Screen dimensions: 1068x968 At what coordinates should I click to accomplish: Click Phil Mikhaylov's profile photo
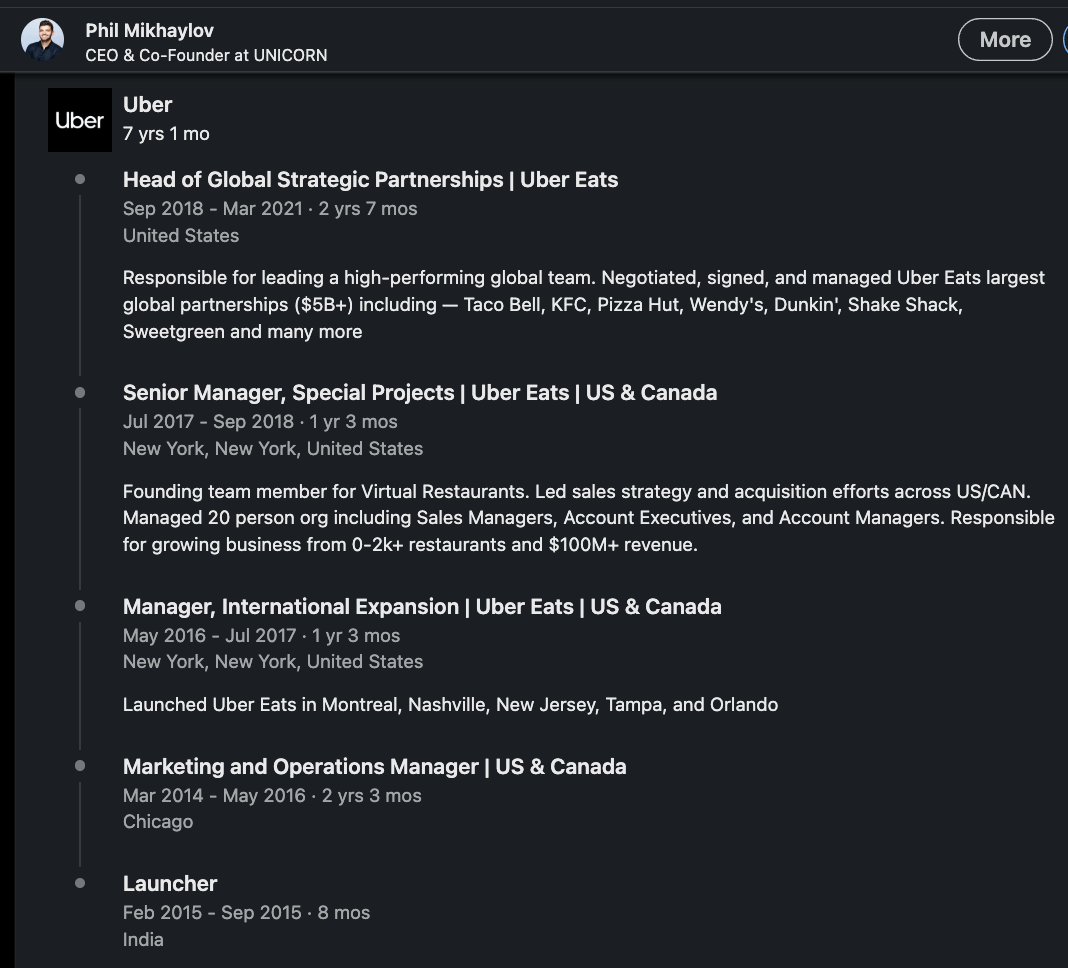pyautogui.click(x=42, y=40)
